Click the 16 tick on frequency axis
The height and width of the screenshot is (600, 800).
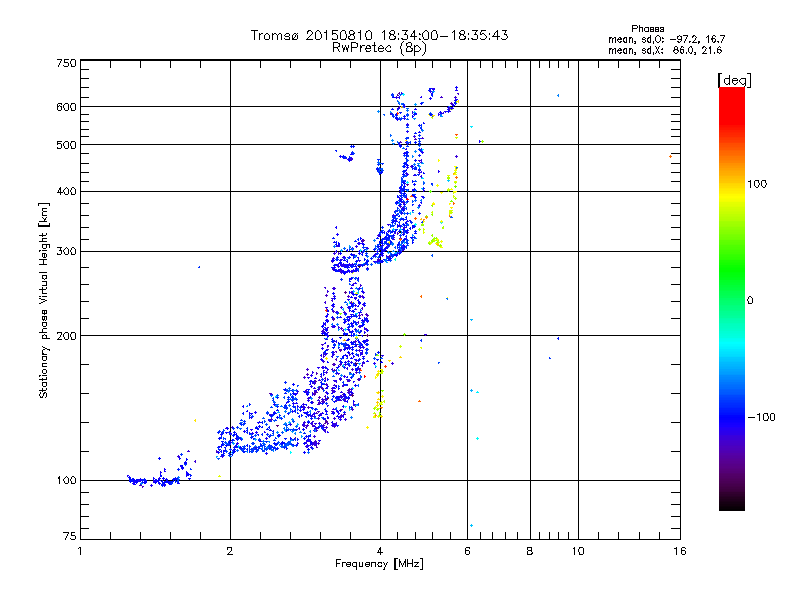tap(680, 551)
